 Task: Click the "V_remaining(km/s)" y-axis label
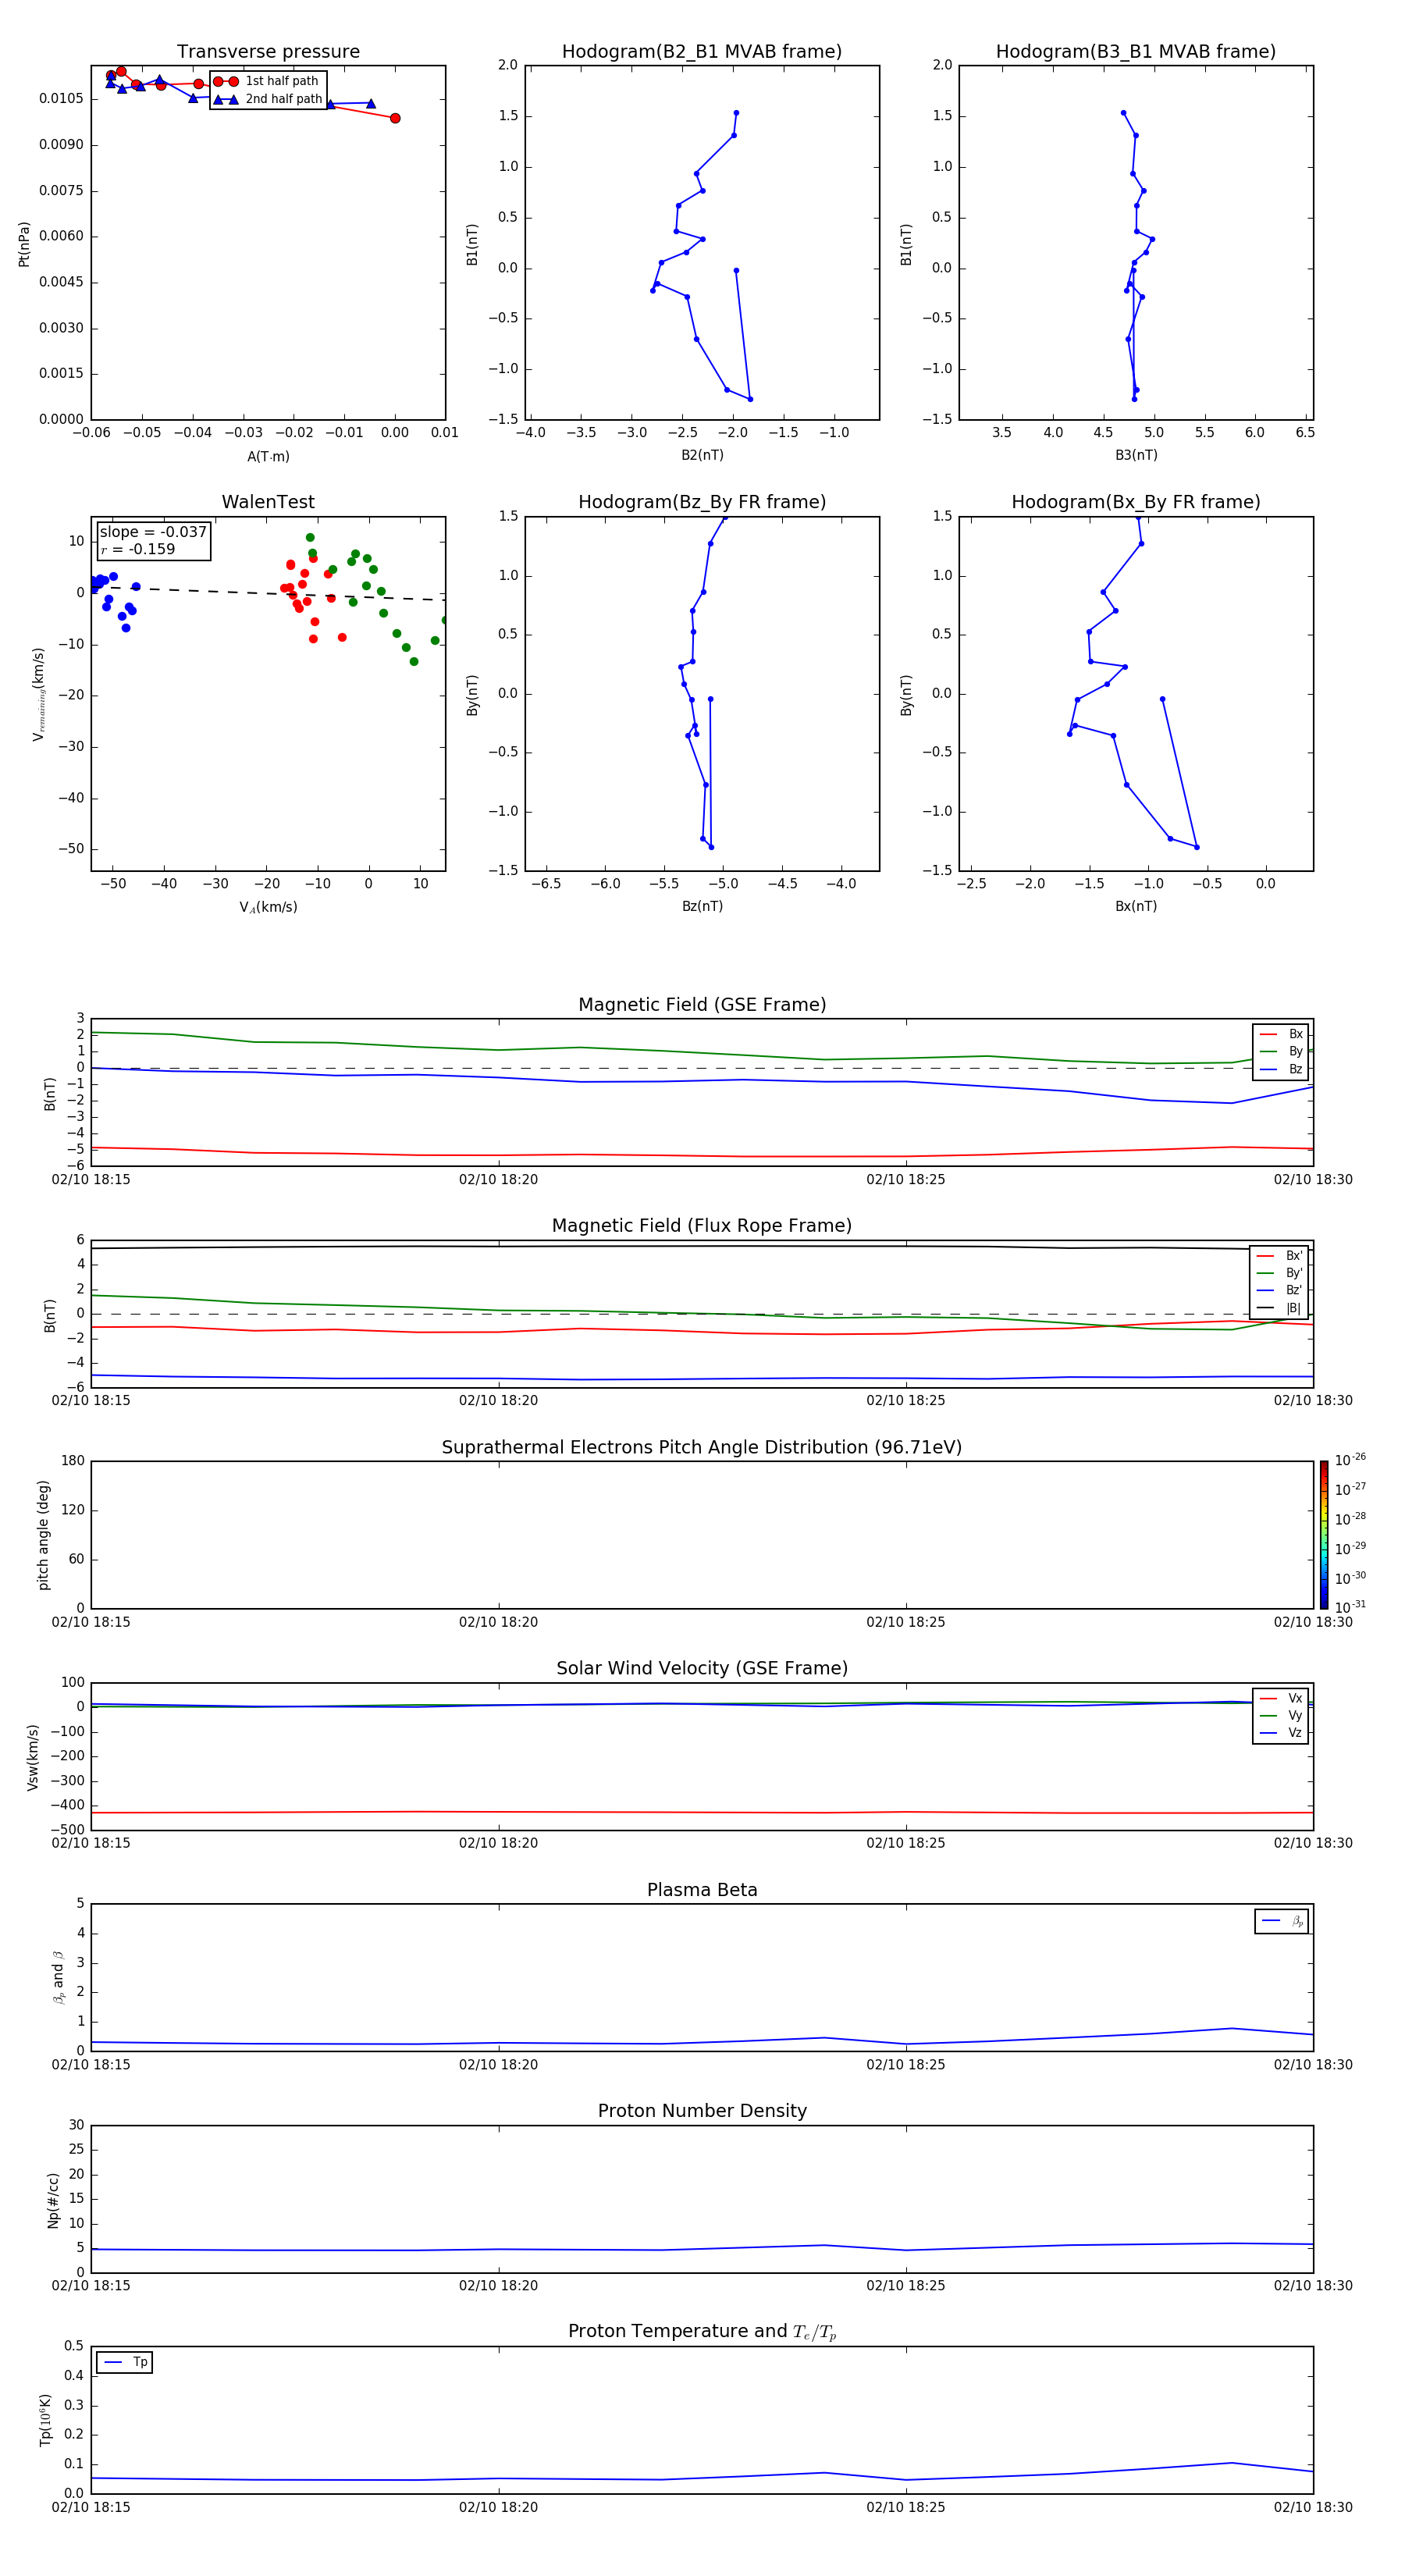tap(38, 694)
